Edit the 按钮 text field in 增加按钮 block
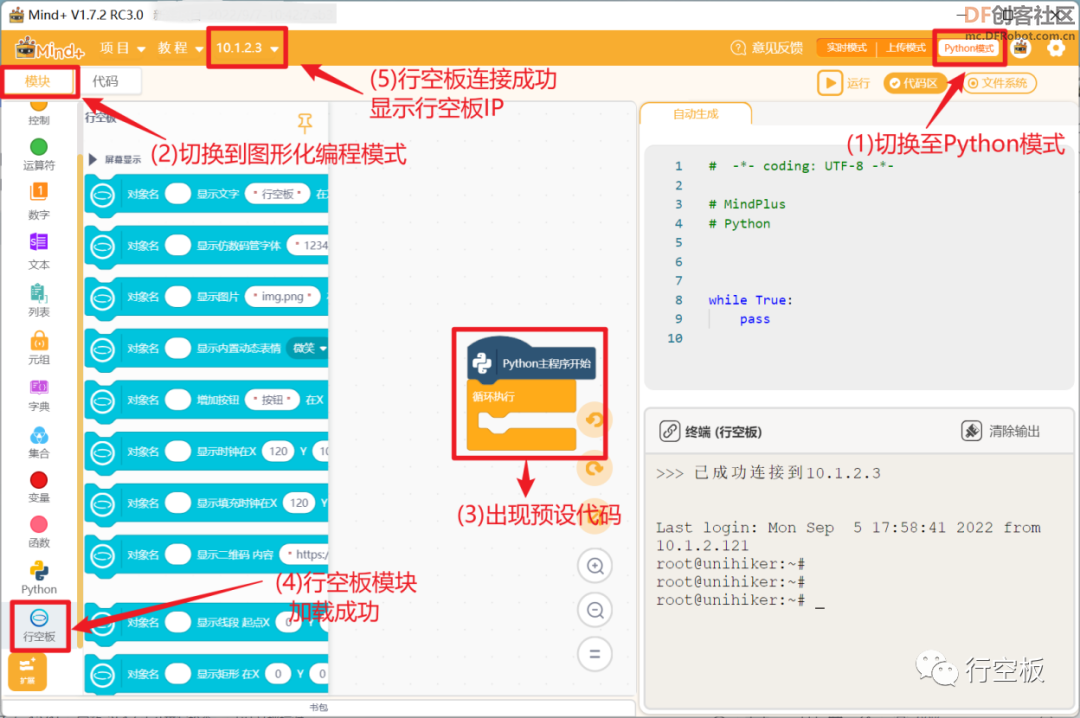 click(x=272, y=400)
